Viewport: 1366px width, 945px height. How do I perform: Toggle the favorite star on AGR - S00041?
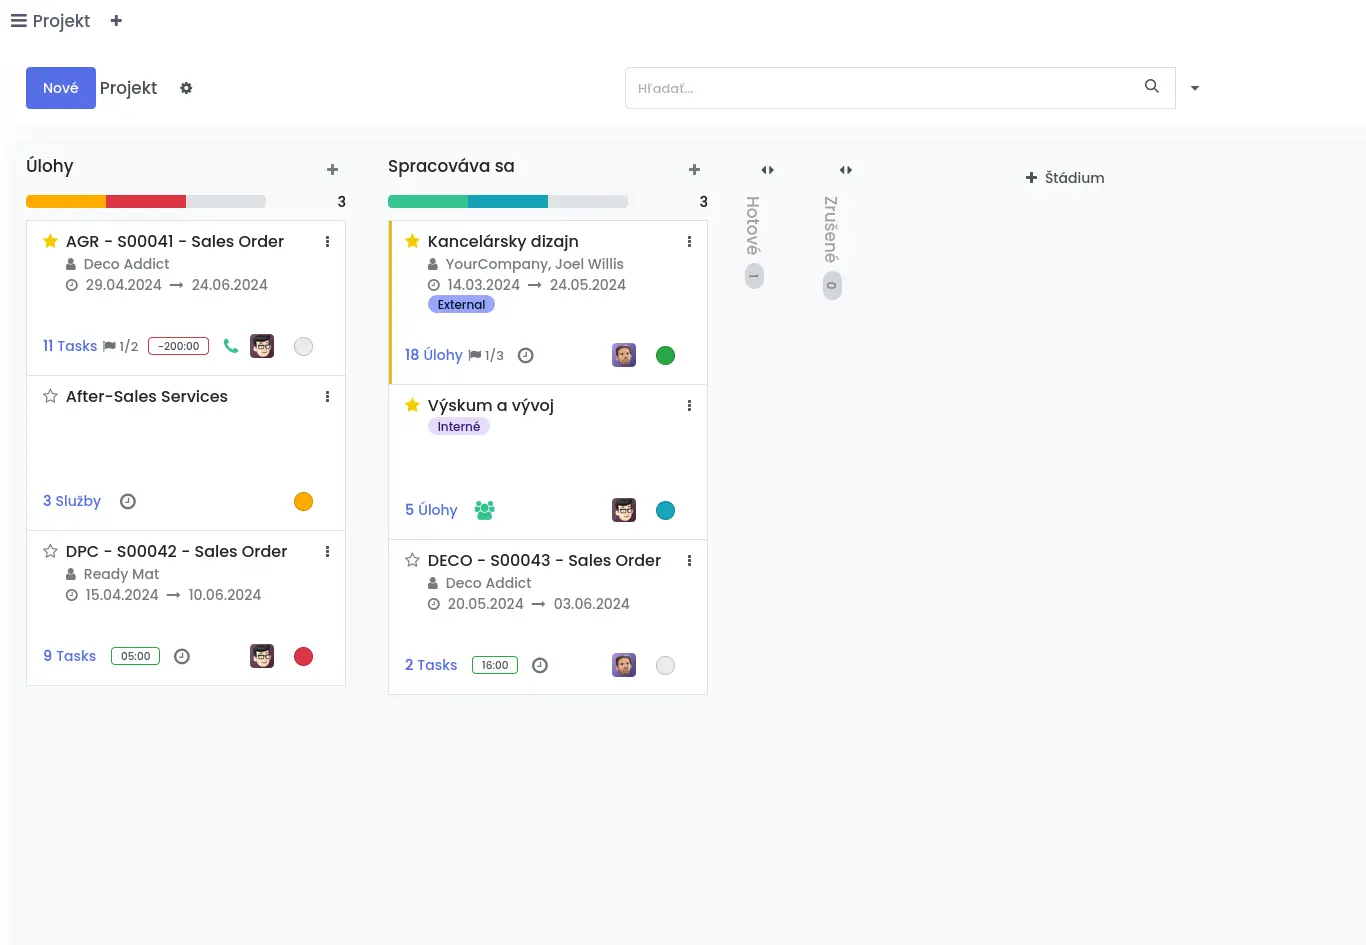click(50, 241)
